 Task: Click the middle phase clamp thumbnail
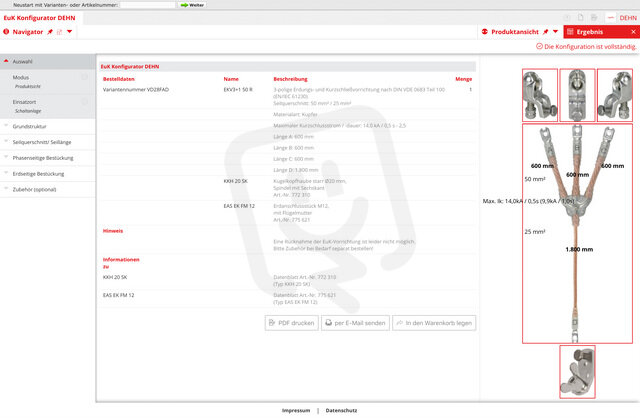(x=577, y=95)
